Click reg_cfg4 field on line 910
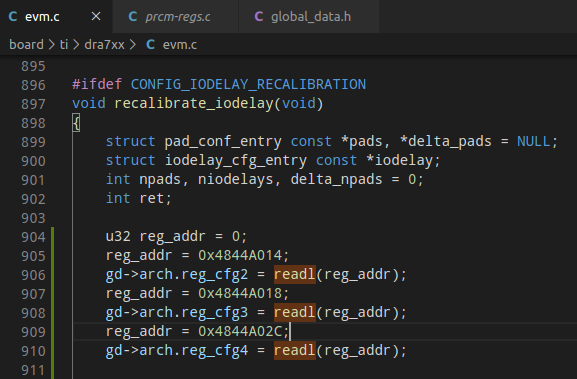 tap(215, 351)
